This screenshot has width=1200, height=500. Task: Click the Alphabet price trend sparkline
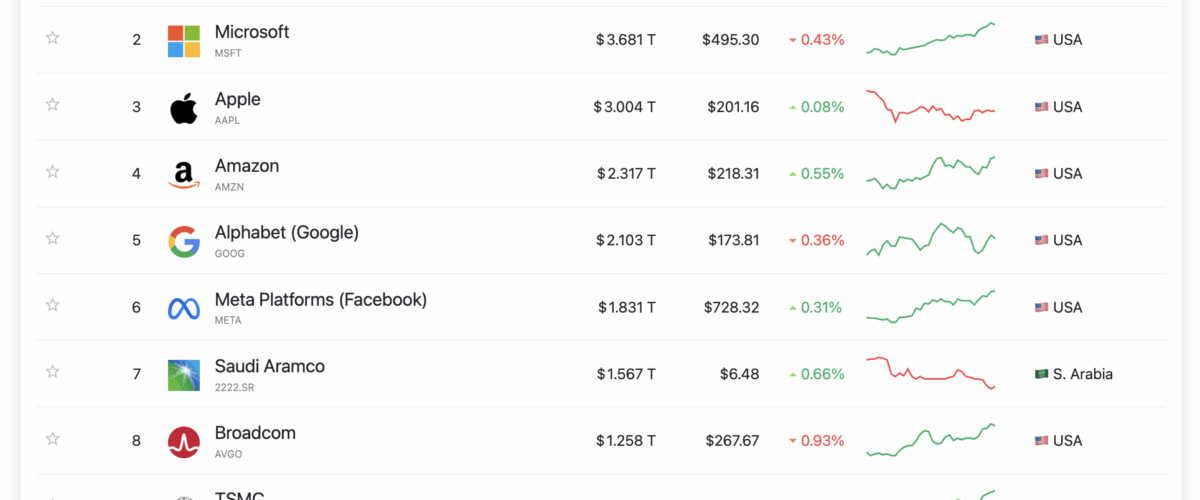[x=930, y=240]
